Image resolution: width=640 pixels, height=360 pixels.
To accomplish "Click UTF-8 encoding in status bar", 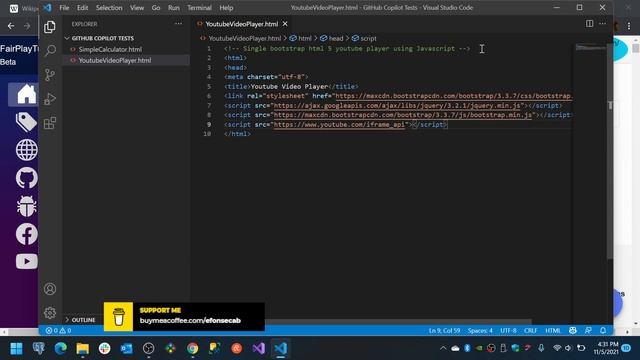I will click(x=508, y=331).
